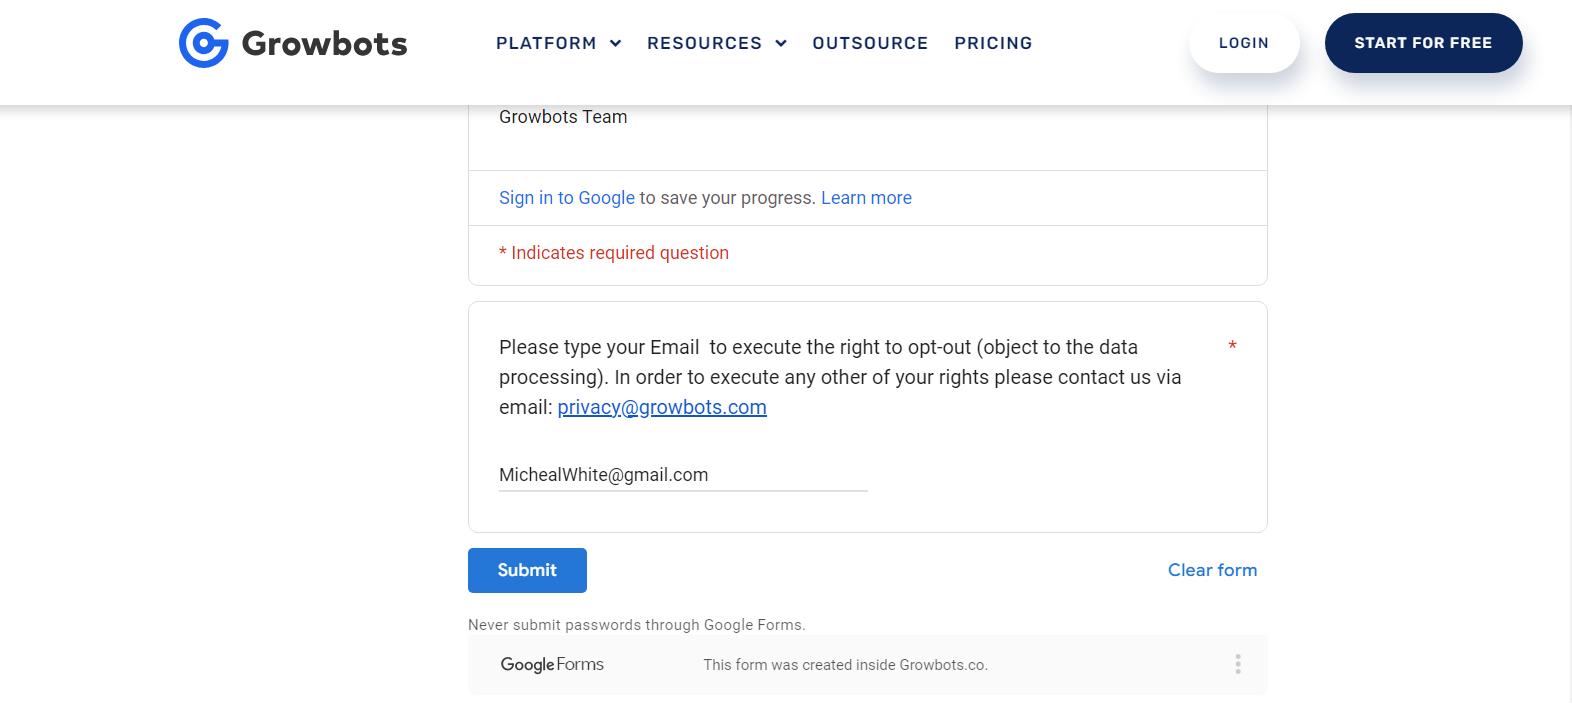Click the privacy@growbots.com email link
Image resolution: width=1572 pixels, height=725 pixels.
(662, 407)
